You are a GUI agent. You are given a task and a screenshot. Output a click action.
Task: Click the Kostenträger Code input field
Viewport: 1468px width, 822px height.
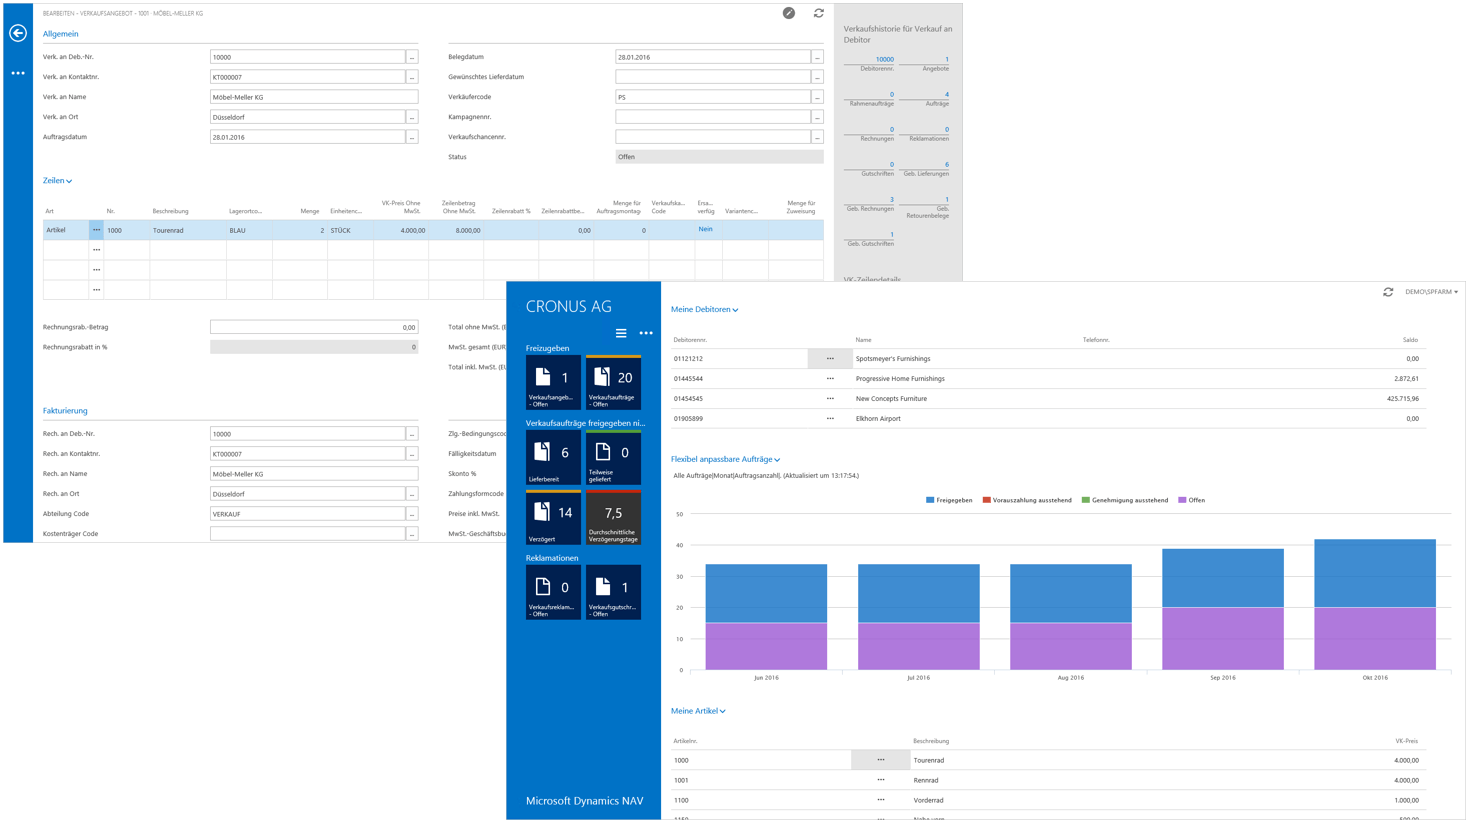click(x=308, y=534)
